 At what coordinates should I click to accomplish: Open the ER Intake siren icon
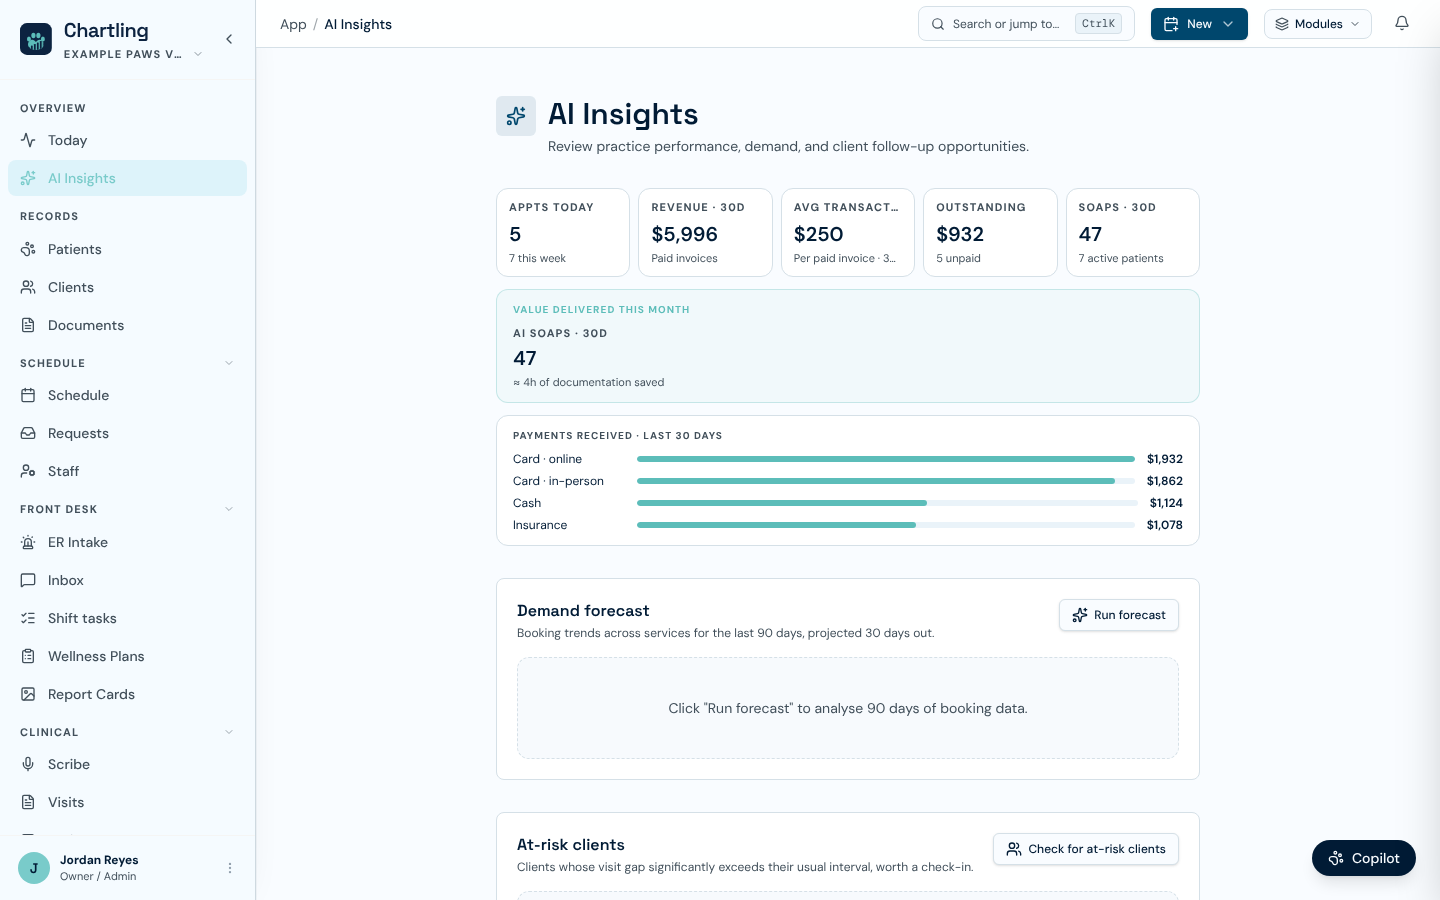click(x=28, y=542)
